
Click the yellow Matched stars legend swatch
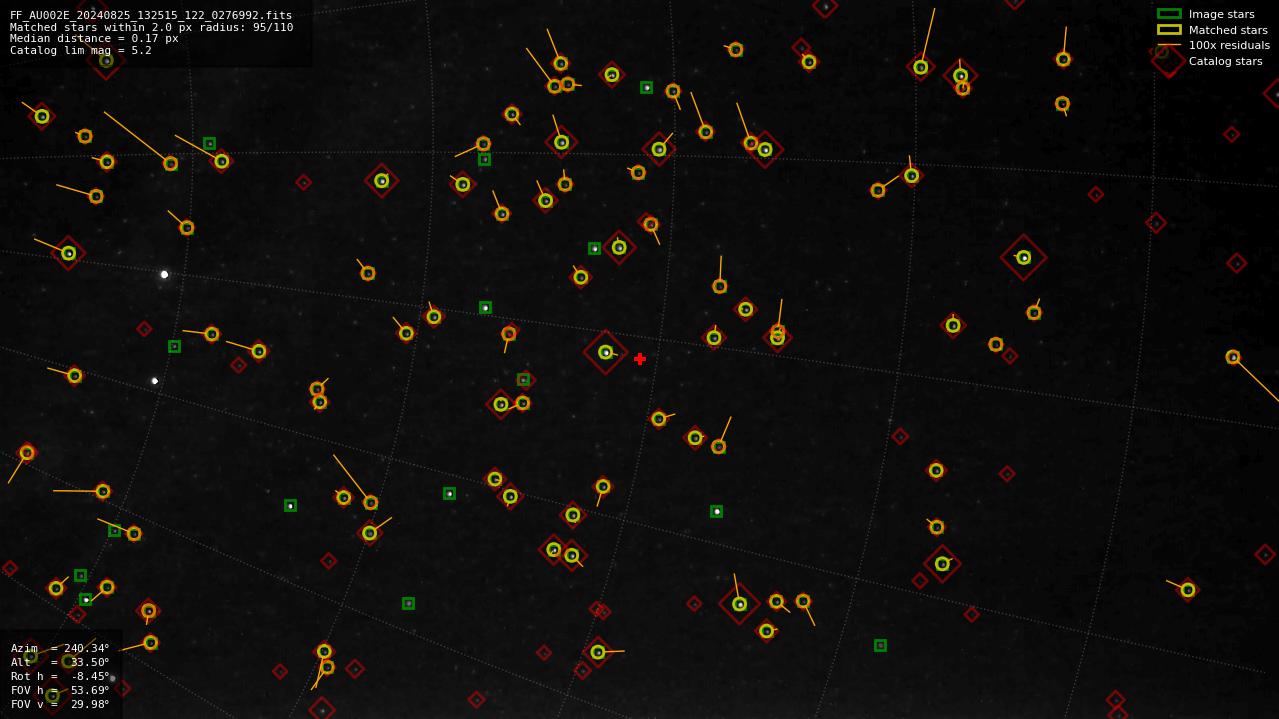pyautogui.click(x=1169, y=30)
